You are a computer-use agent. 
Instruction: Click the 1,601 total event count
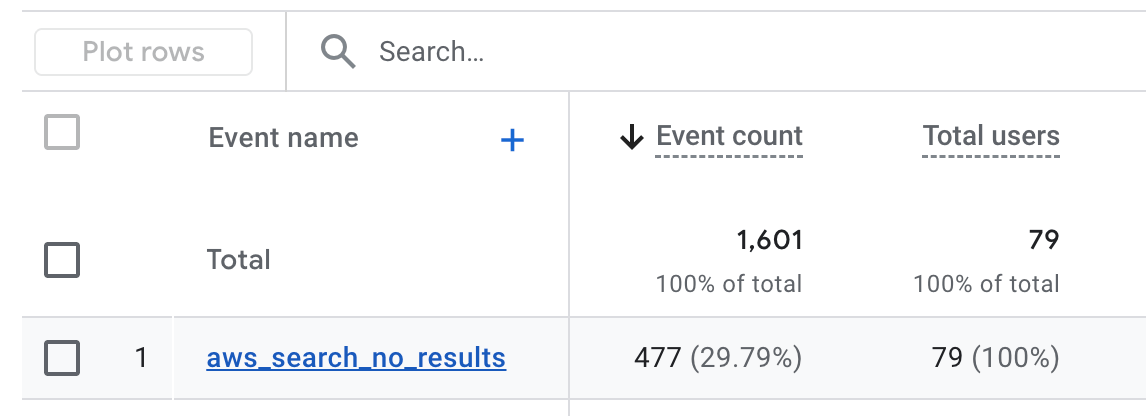pos(768,240)
